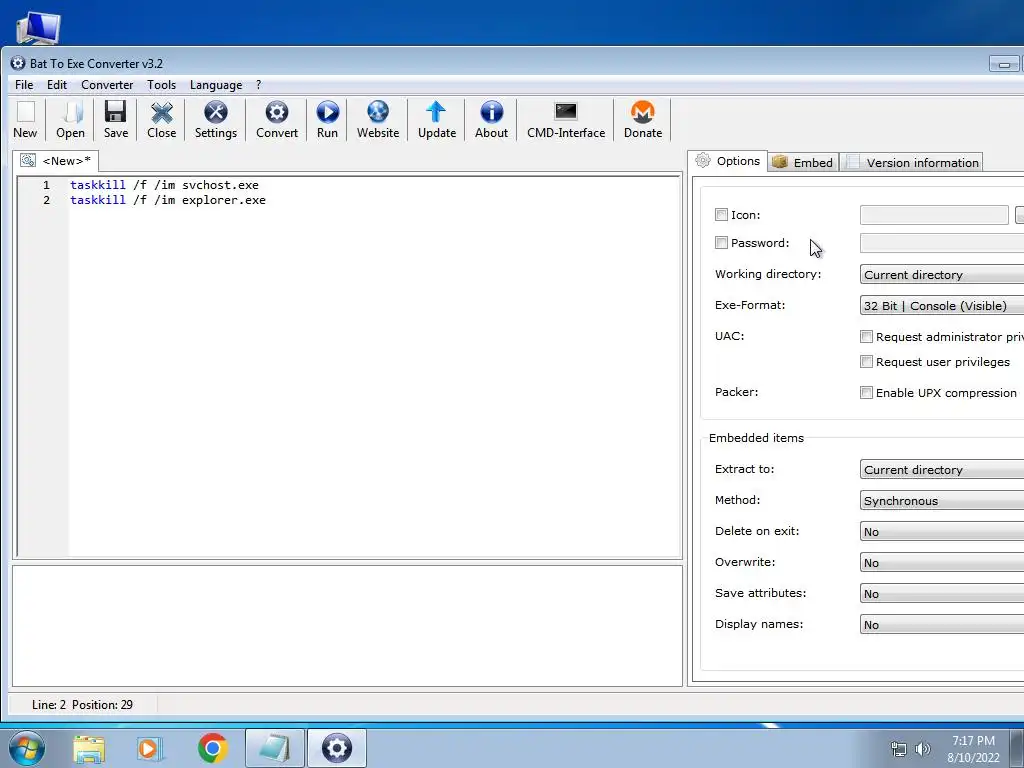Enable UPX compression checkbox
The image size is (1024, 768).
[x=866, y=392]
